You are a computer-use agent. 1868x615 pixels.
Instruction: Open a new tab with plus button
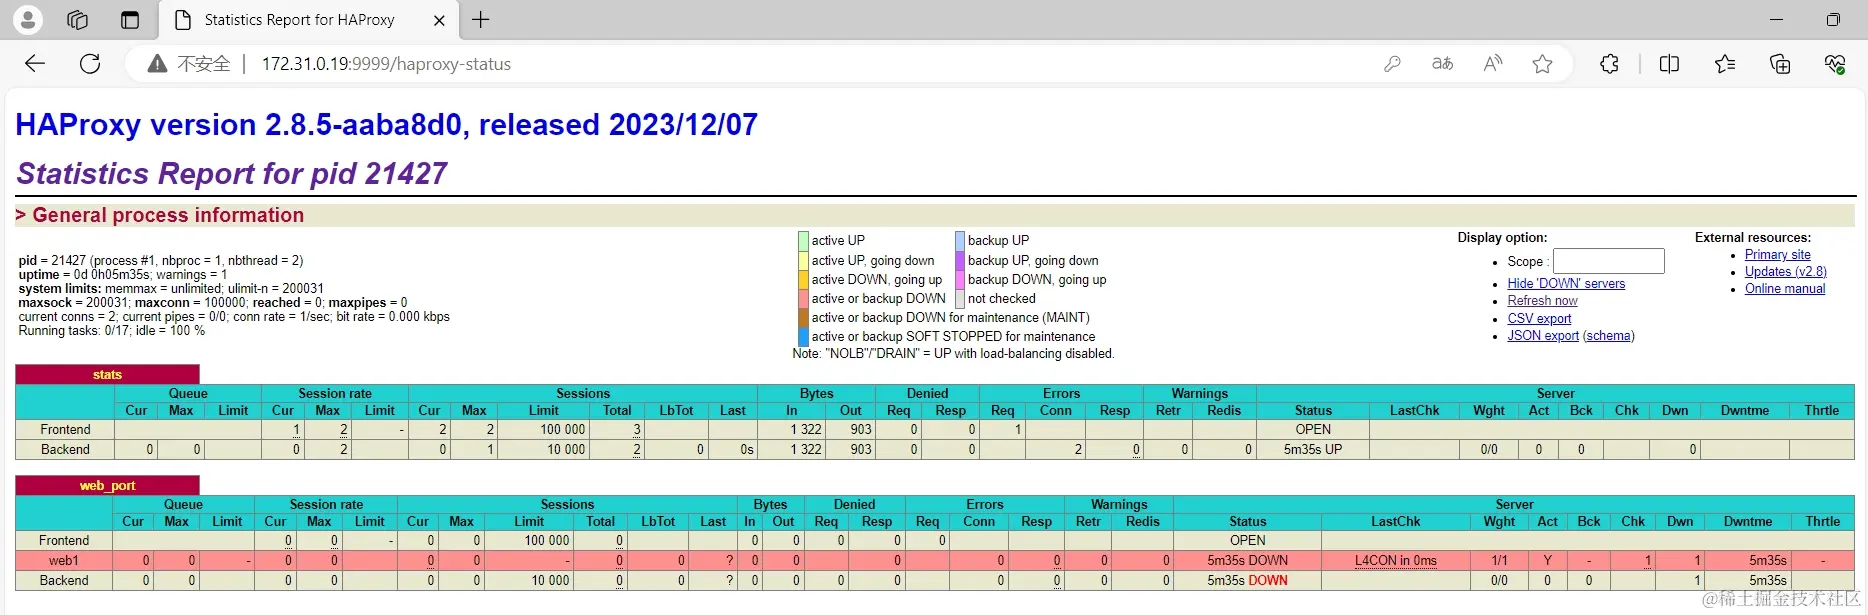481,20
